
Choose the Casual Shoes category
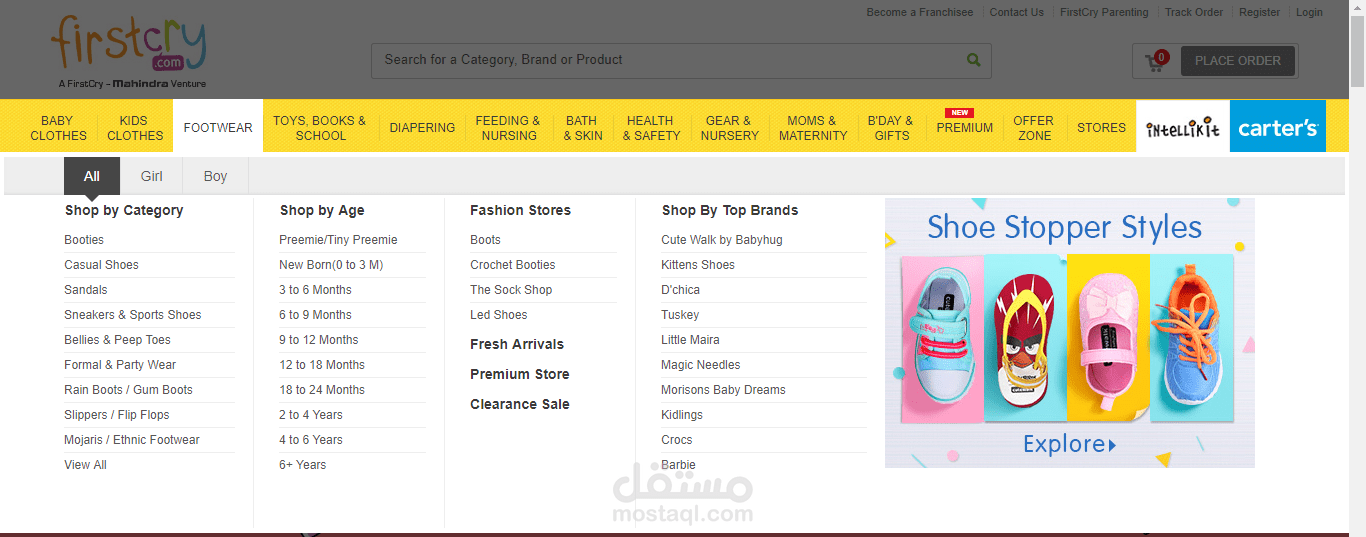101,265
